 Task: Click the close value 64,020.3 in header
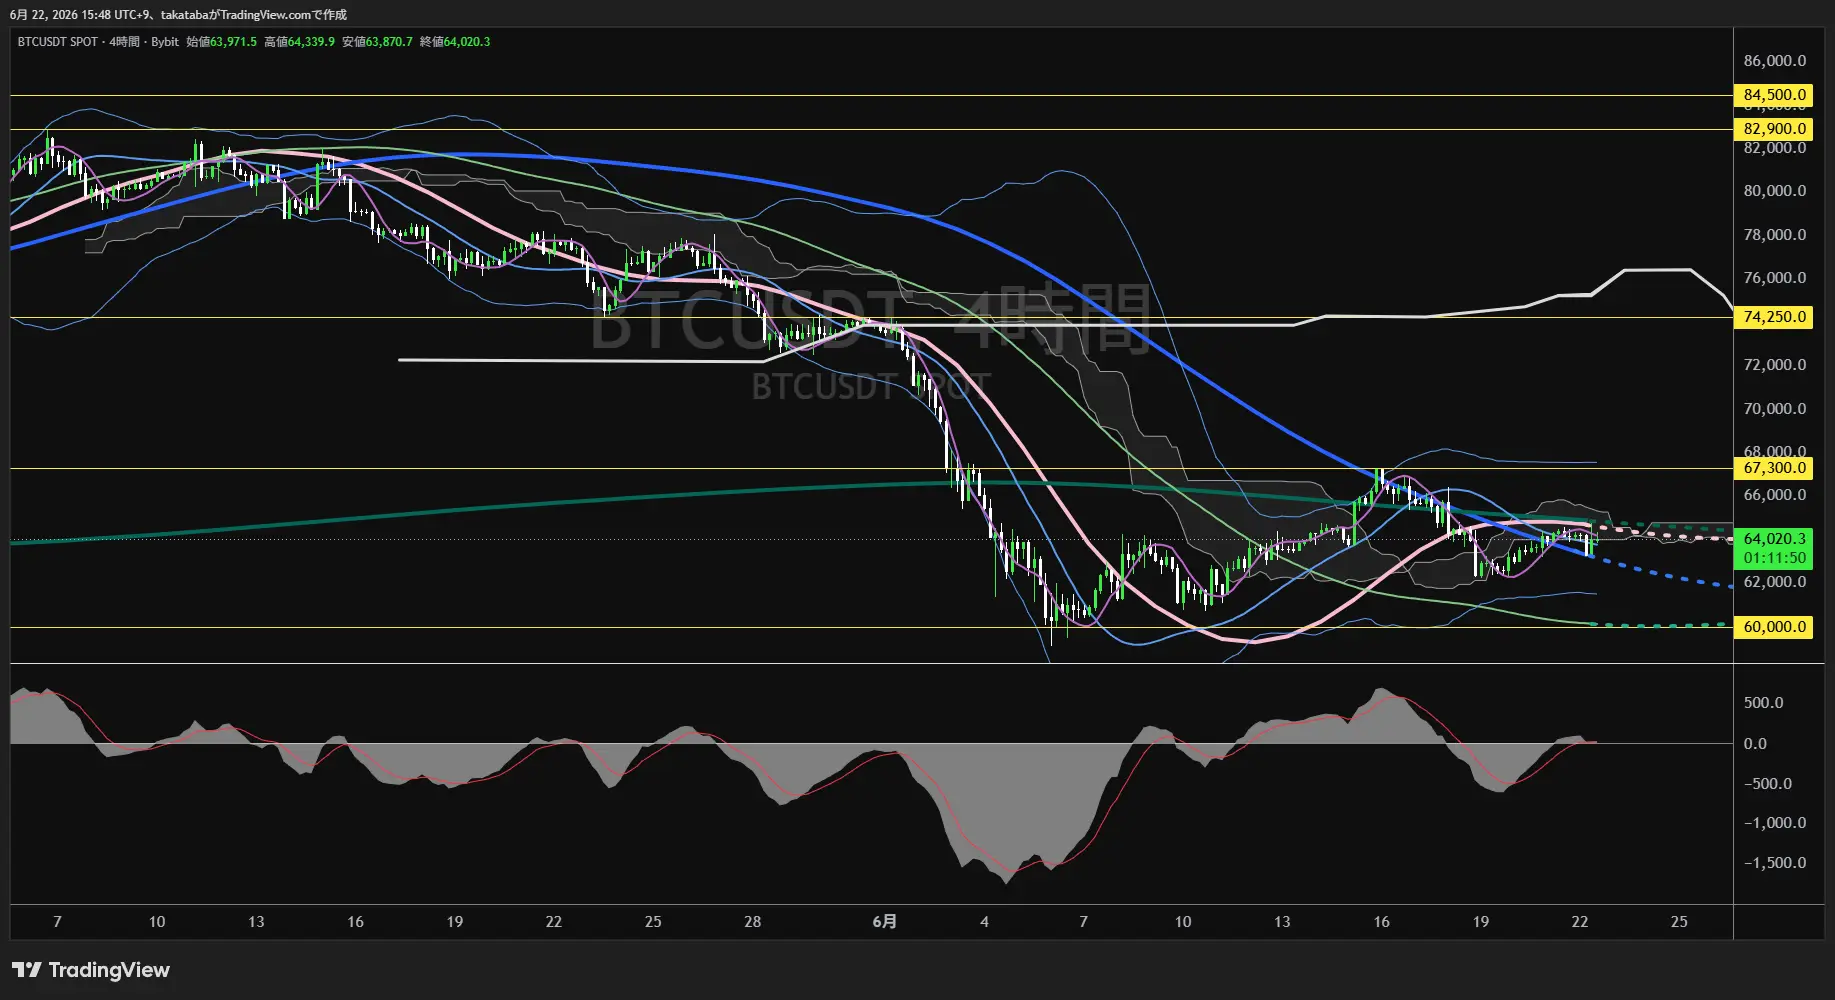(467, 42)
